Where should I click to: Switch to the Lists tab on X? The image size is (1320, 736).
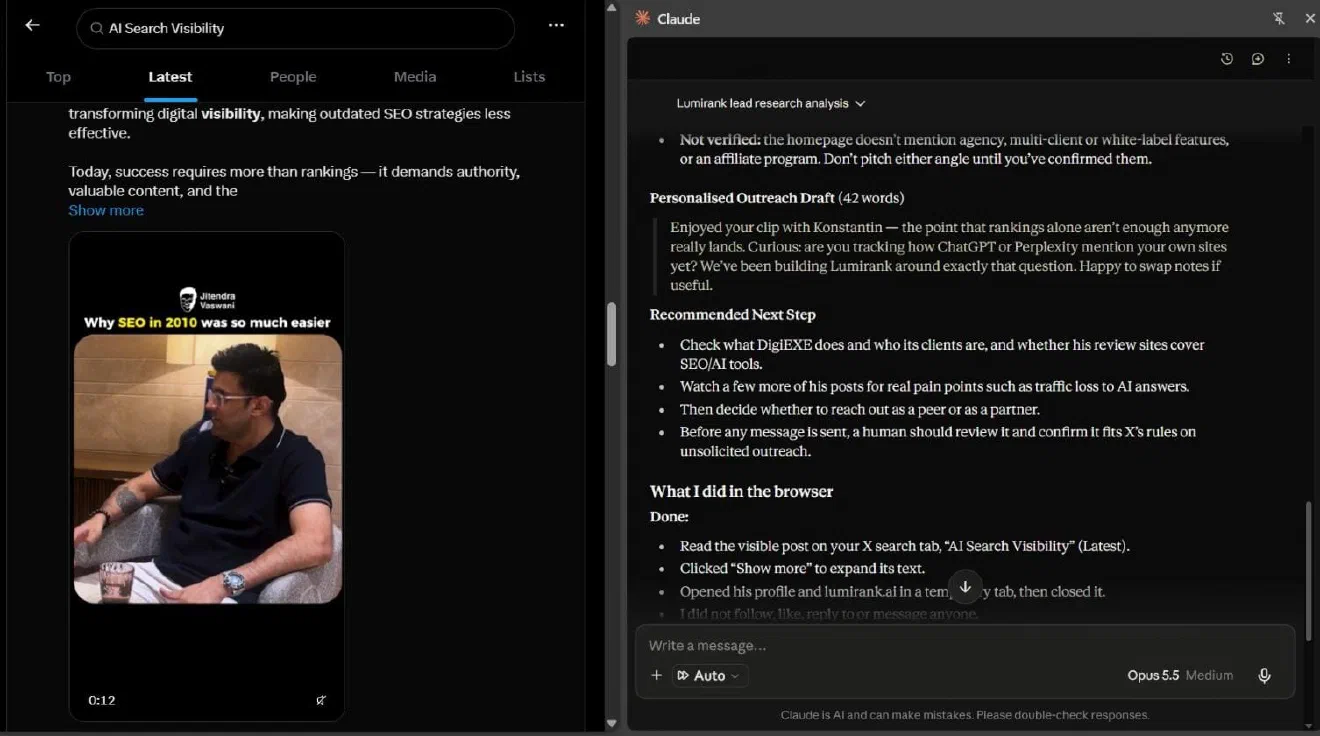coord(529,77)
